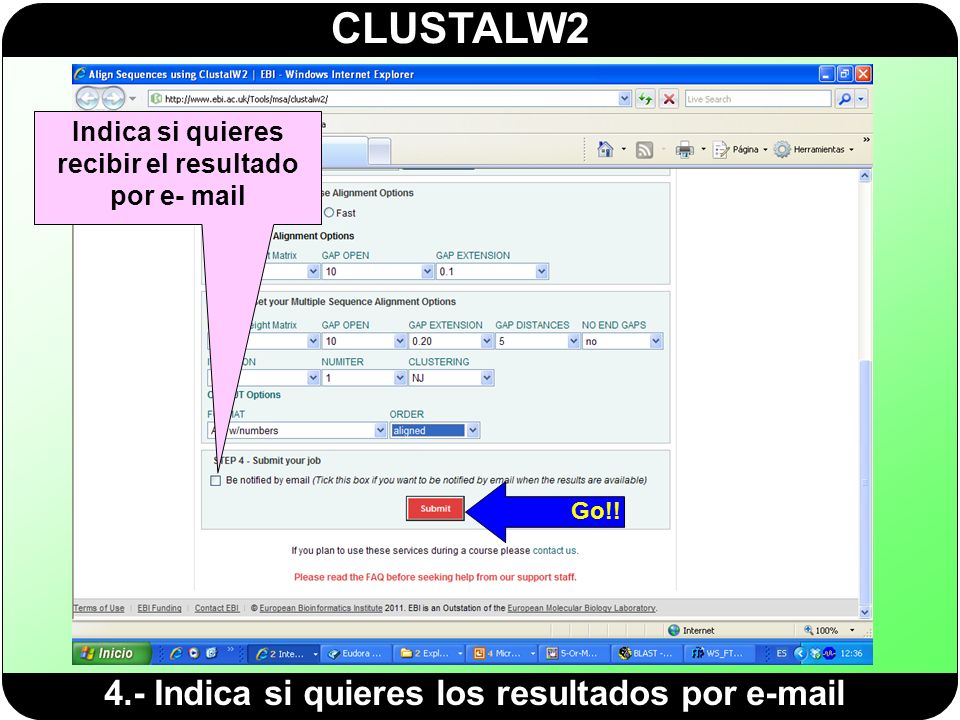This screenshot has width=960, height=720.
Task: Click the Live Search magnifier icon
Action: coord(844,99)
